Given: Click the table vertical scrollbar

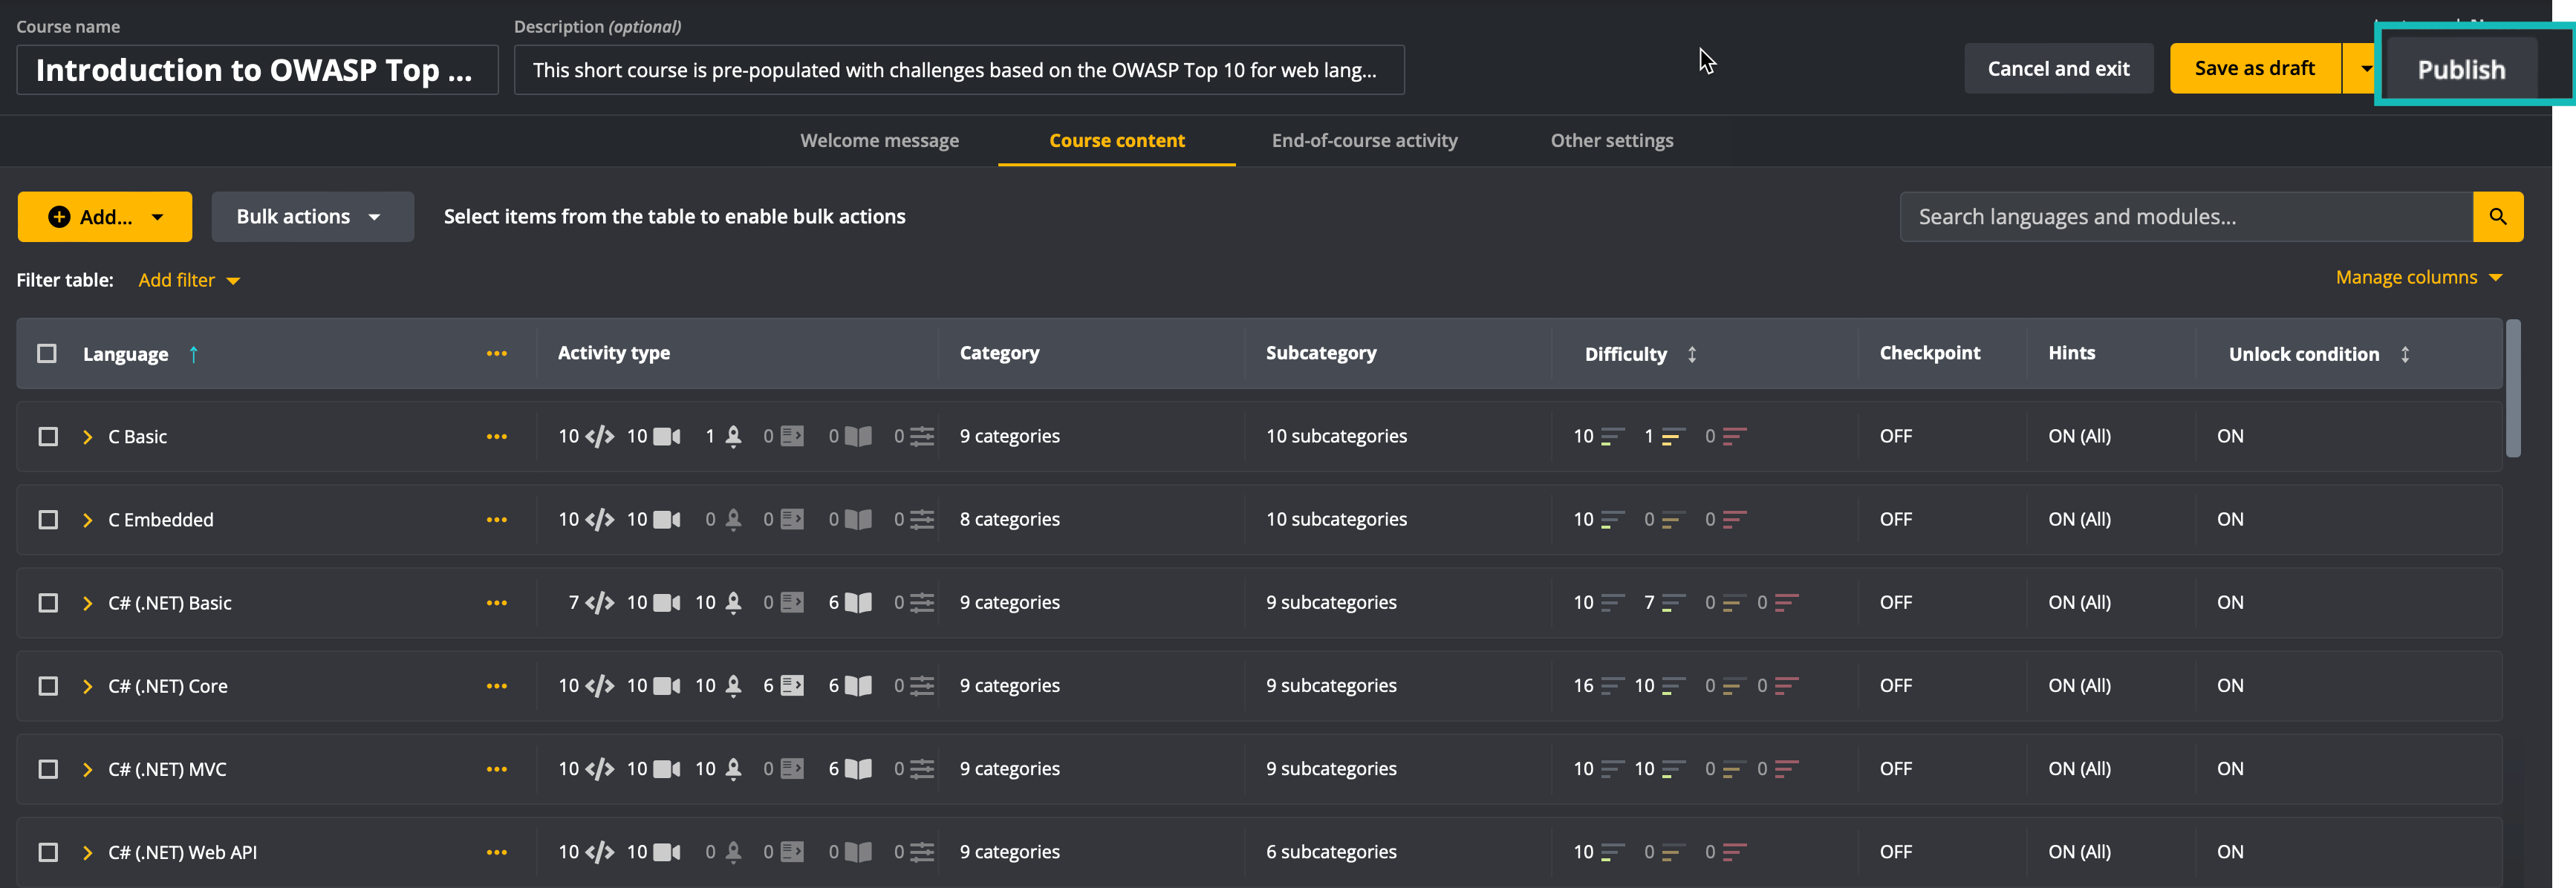Looking at the screenshot, I should (2513, 388).
